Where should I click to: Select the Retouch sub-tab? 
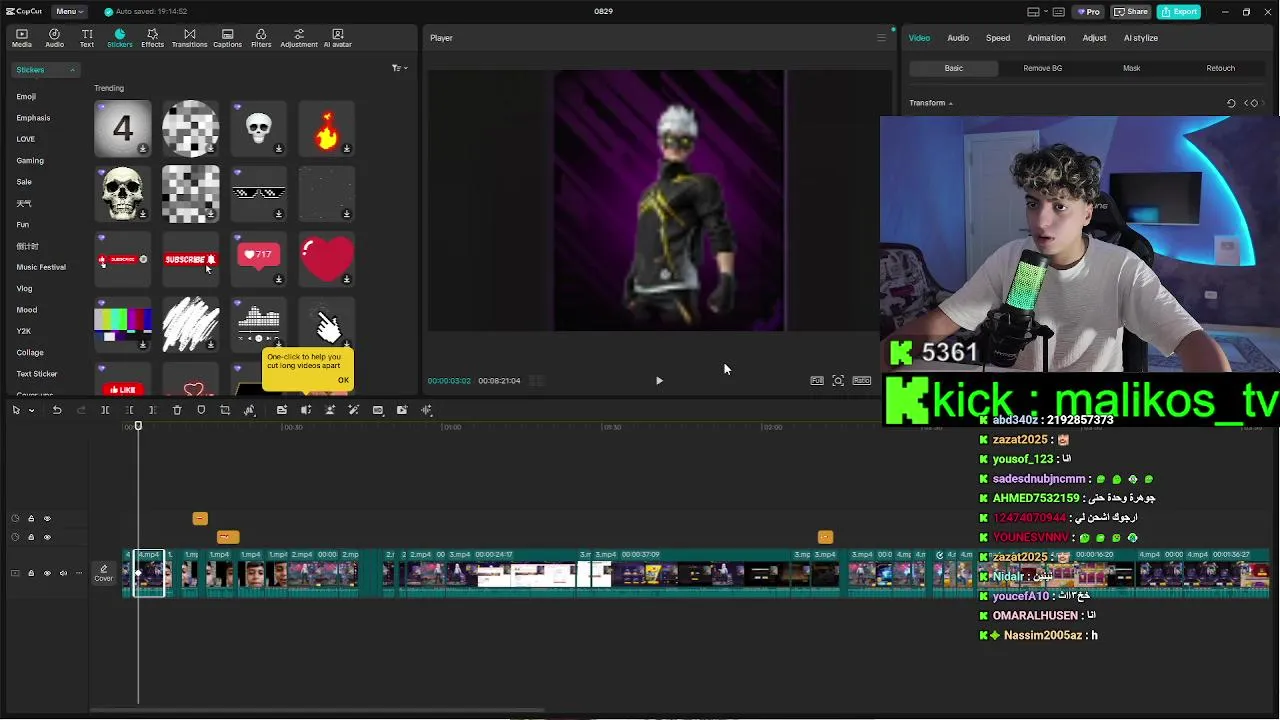(1220, 68)
